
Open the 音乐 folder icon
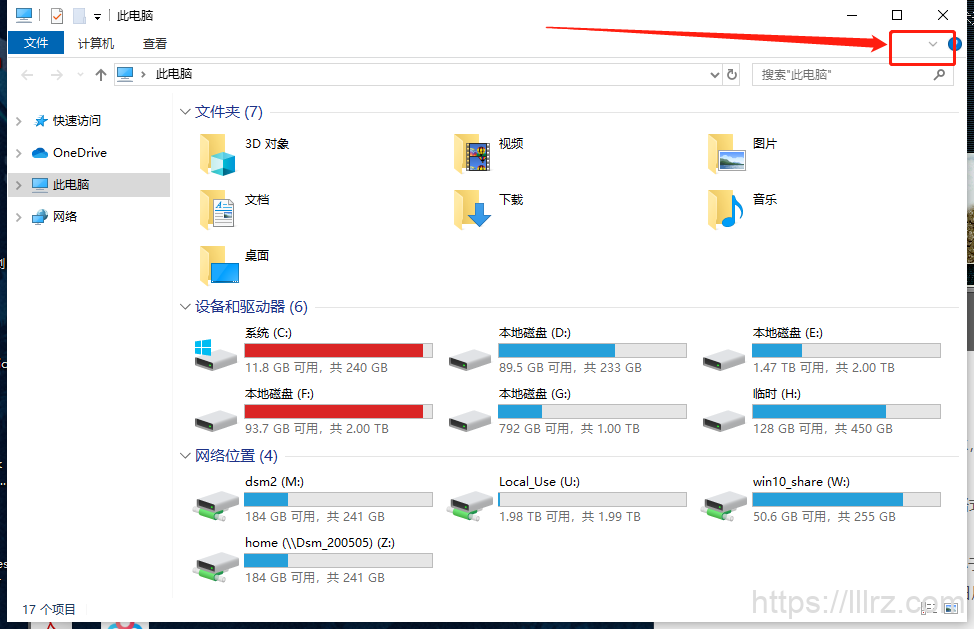click(x=726, y=210)
